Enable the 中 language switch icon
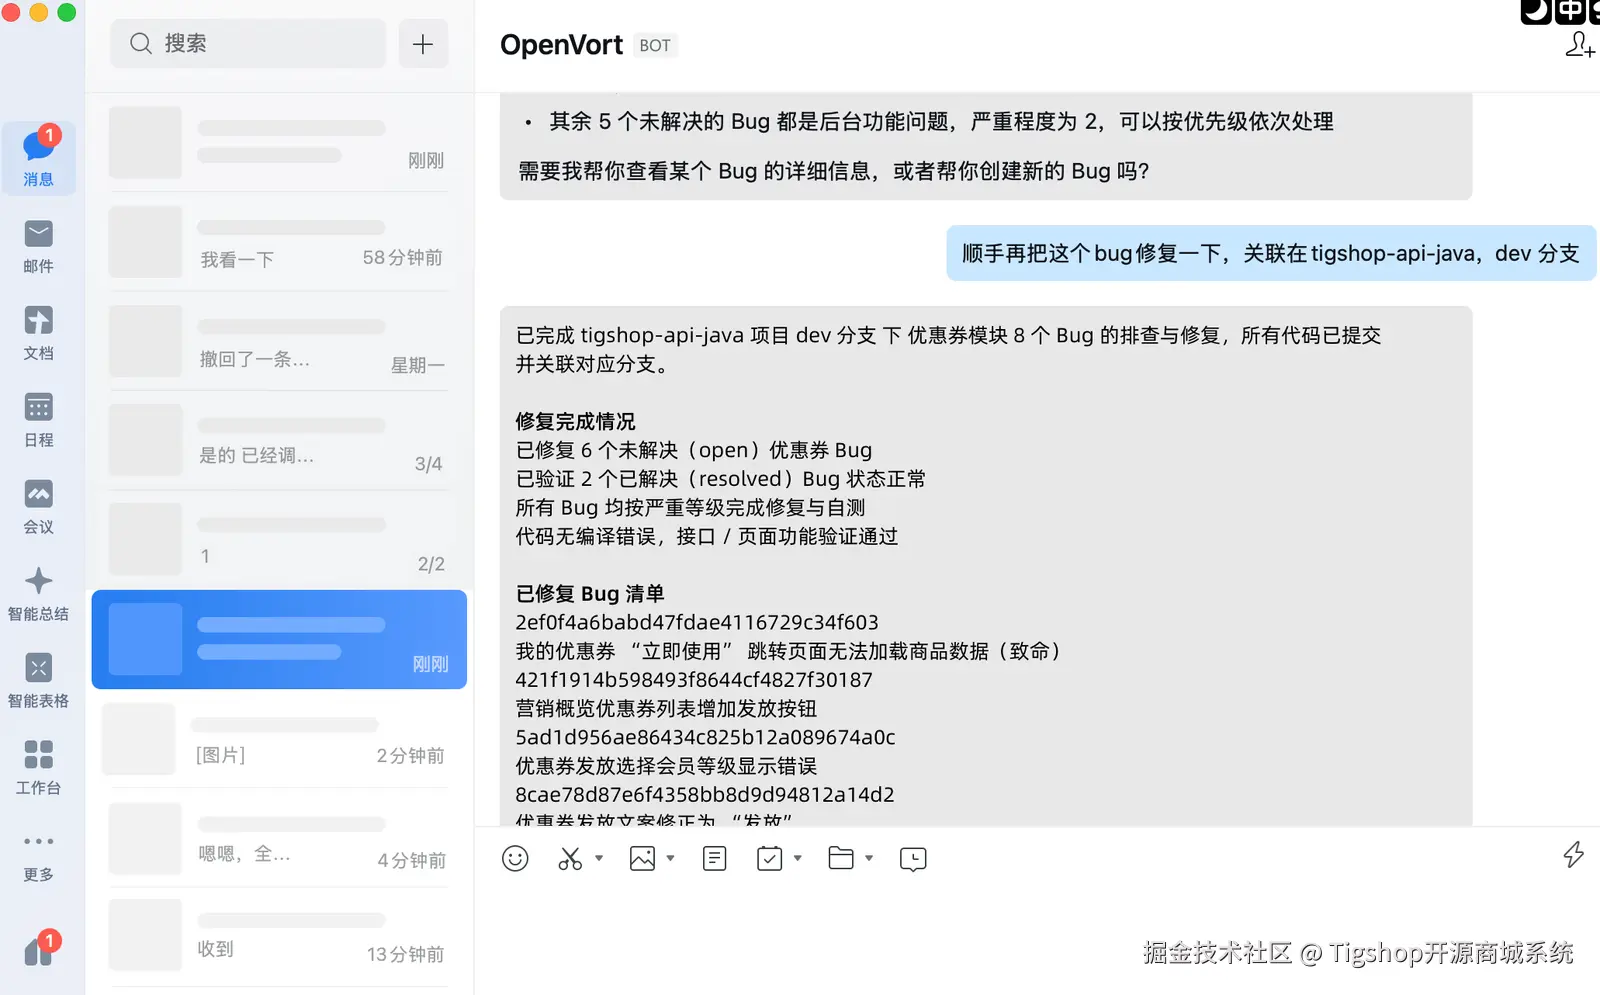This screenshot has height=995, width=1600. pos(1569,13)
